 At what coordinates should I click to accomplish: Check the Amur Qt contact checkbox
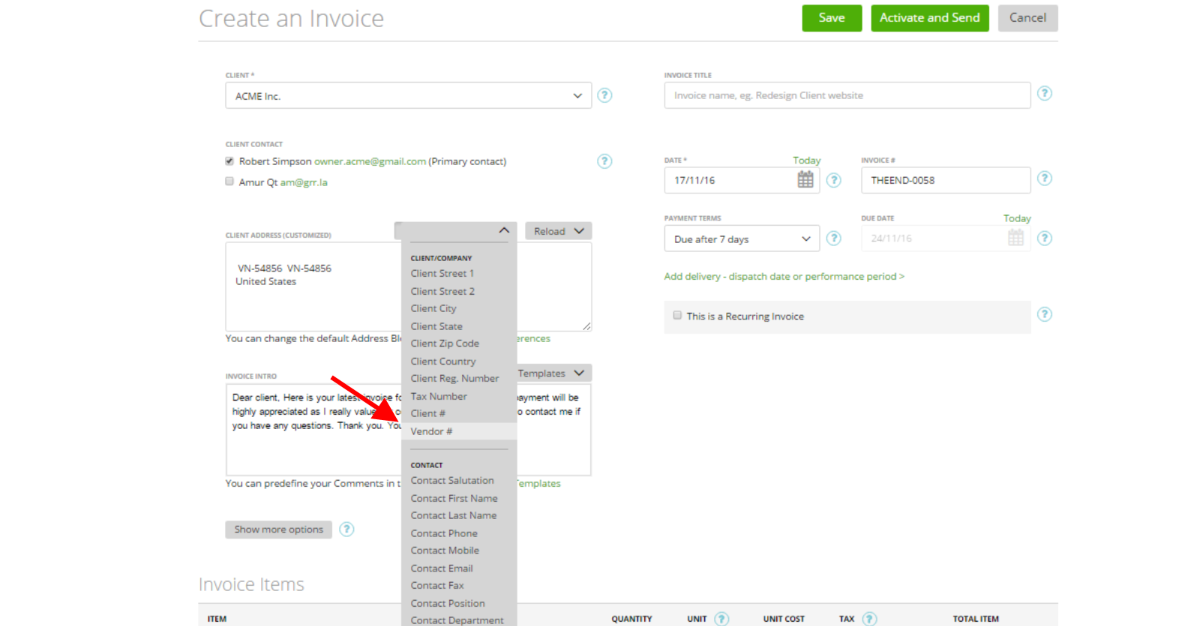pyautogui.click(x=229, y=181)
